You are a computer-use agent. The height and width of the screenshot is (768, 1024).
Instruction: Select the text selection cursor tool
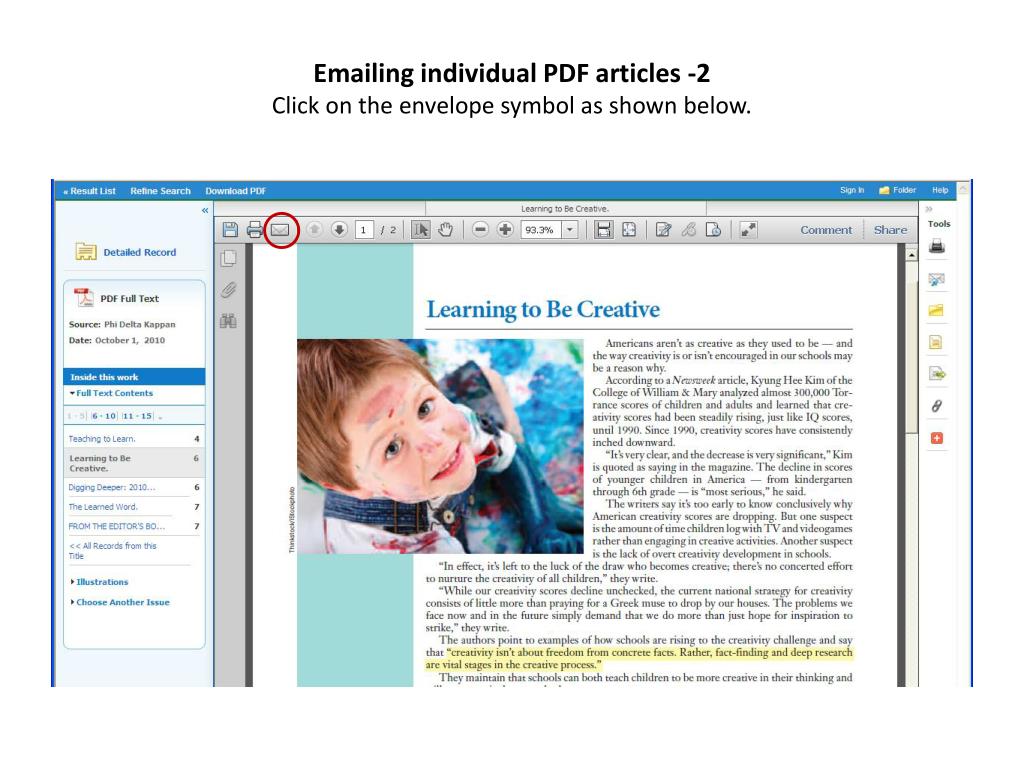coord(421,230)
